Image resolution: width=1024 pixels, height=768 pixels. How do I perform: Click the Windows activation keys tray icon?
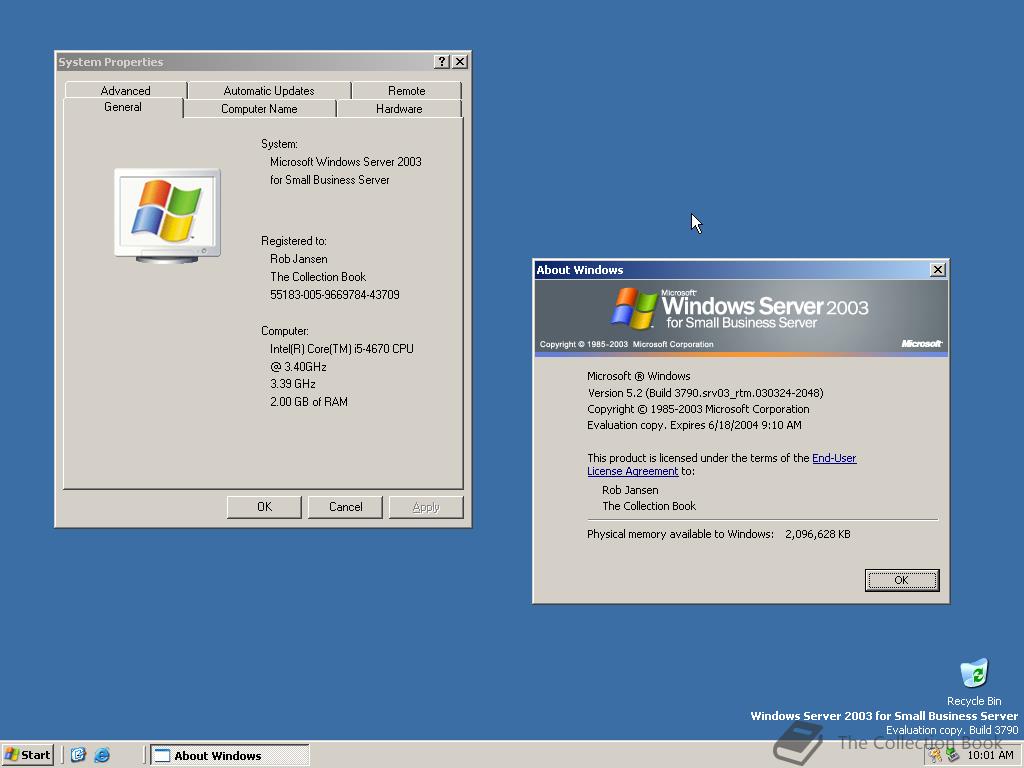tap(936, 756)
